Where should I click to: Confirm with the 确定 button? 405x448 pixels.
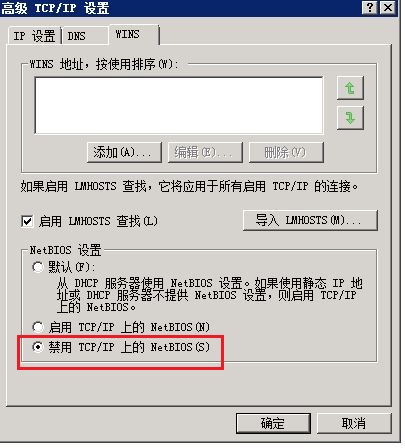(273, 423)
